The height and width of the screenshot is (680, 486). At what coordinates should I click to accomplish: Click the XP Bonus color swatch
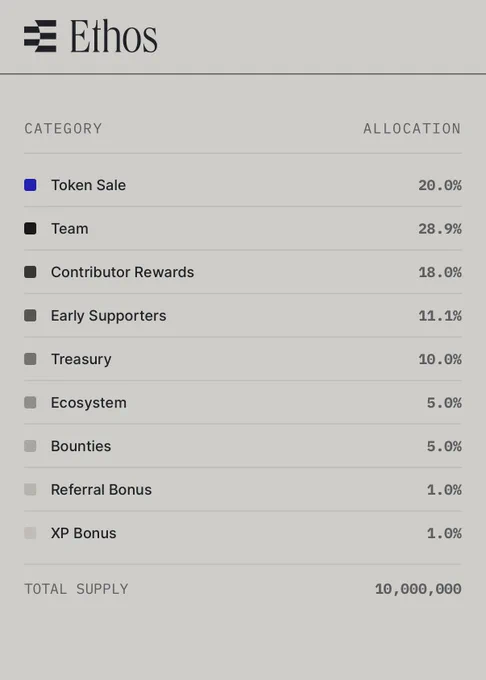(x=30, y=533)
